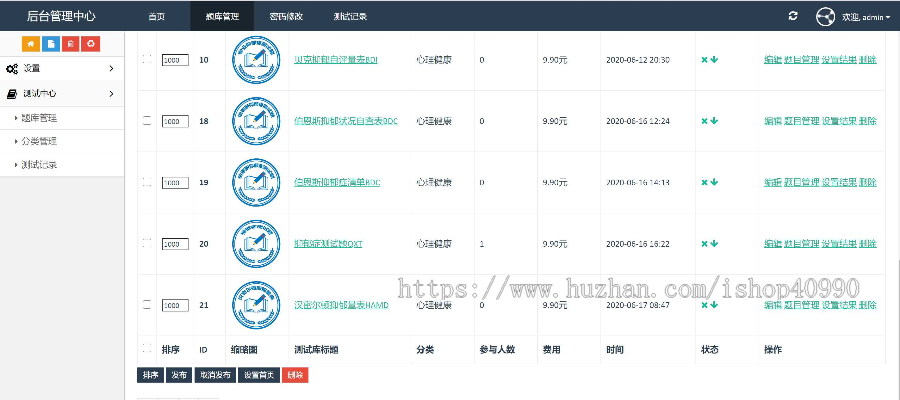The image size is (900, 400).
Task: Click the 9.90元 fee in row ID 20
Action: (x=555, y=244)
